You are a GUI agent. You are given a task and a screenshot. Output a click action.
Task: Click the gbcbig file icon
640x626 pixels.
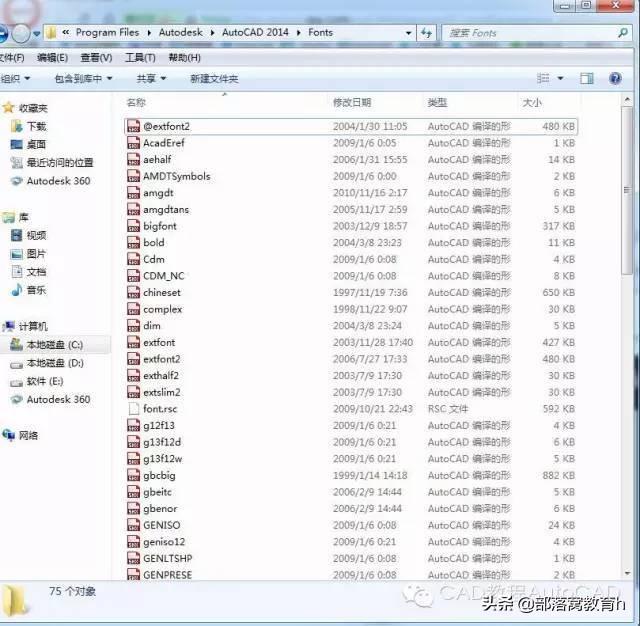coord(133,475)
